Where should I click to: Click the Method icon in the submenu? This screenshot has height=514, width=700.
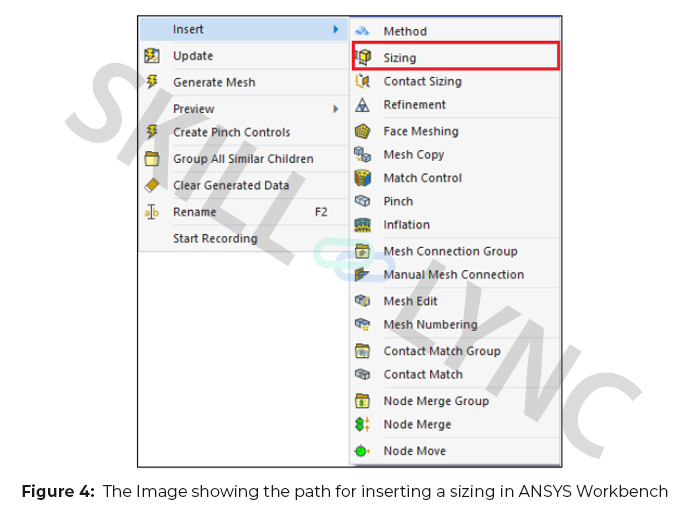click(362, 31)
